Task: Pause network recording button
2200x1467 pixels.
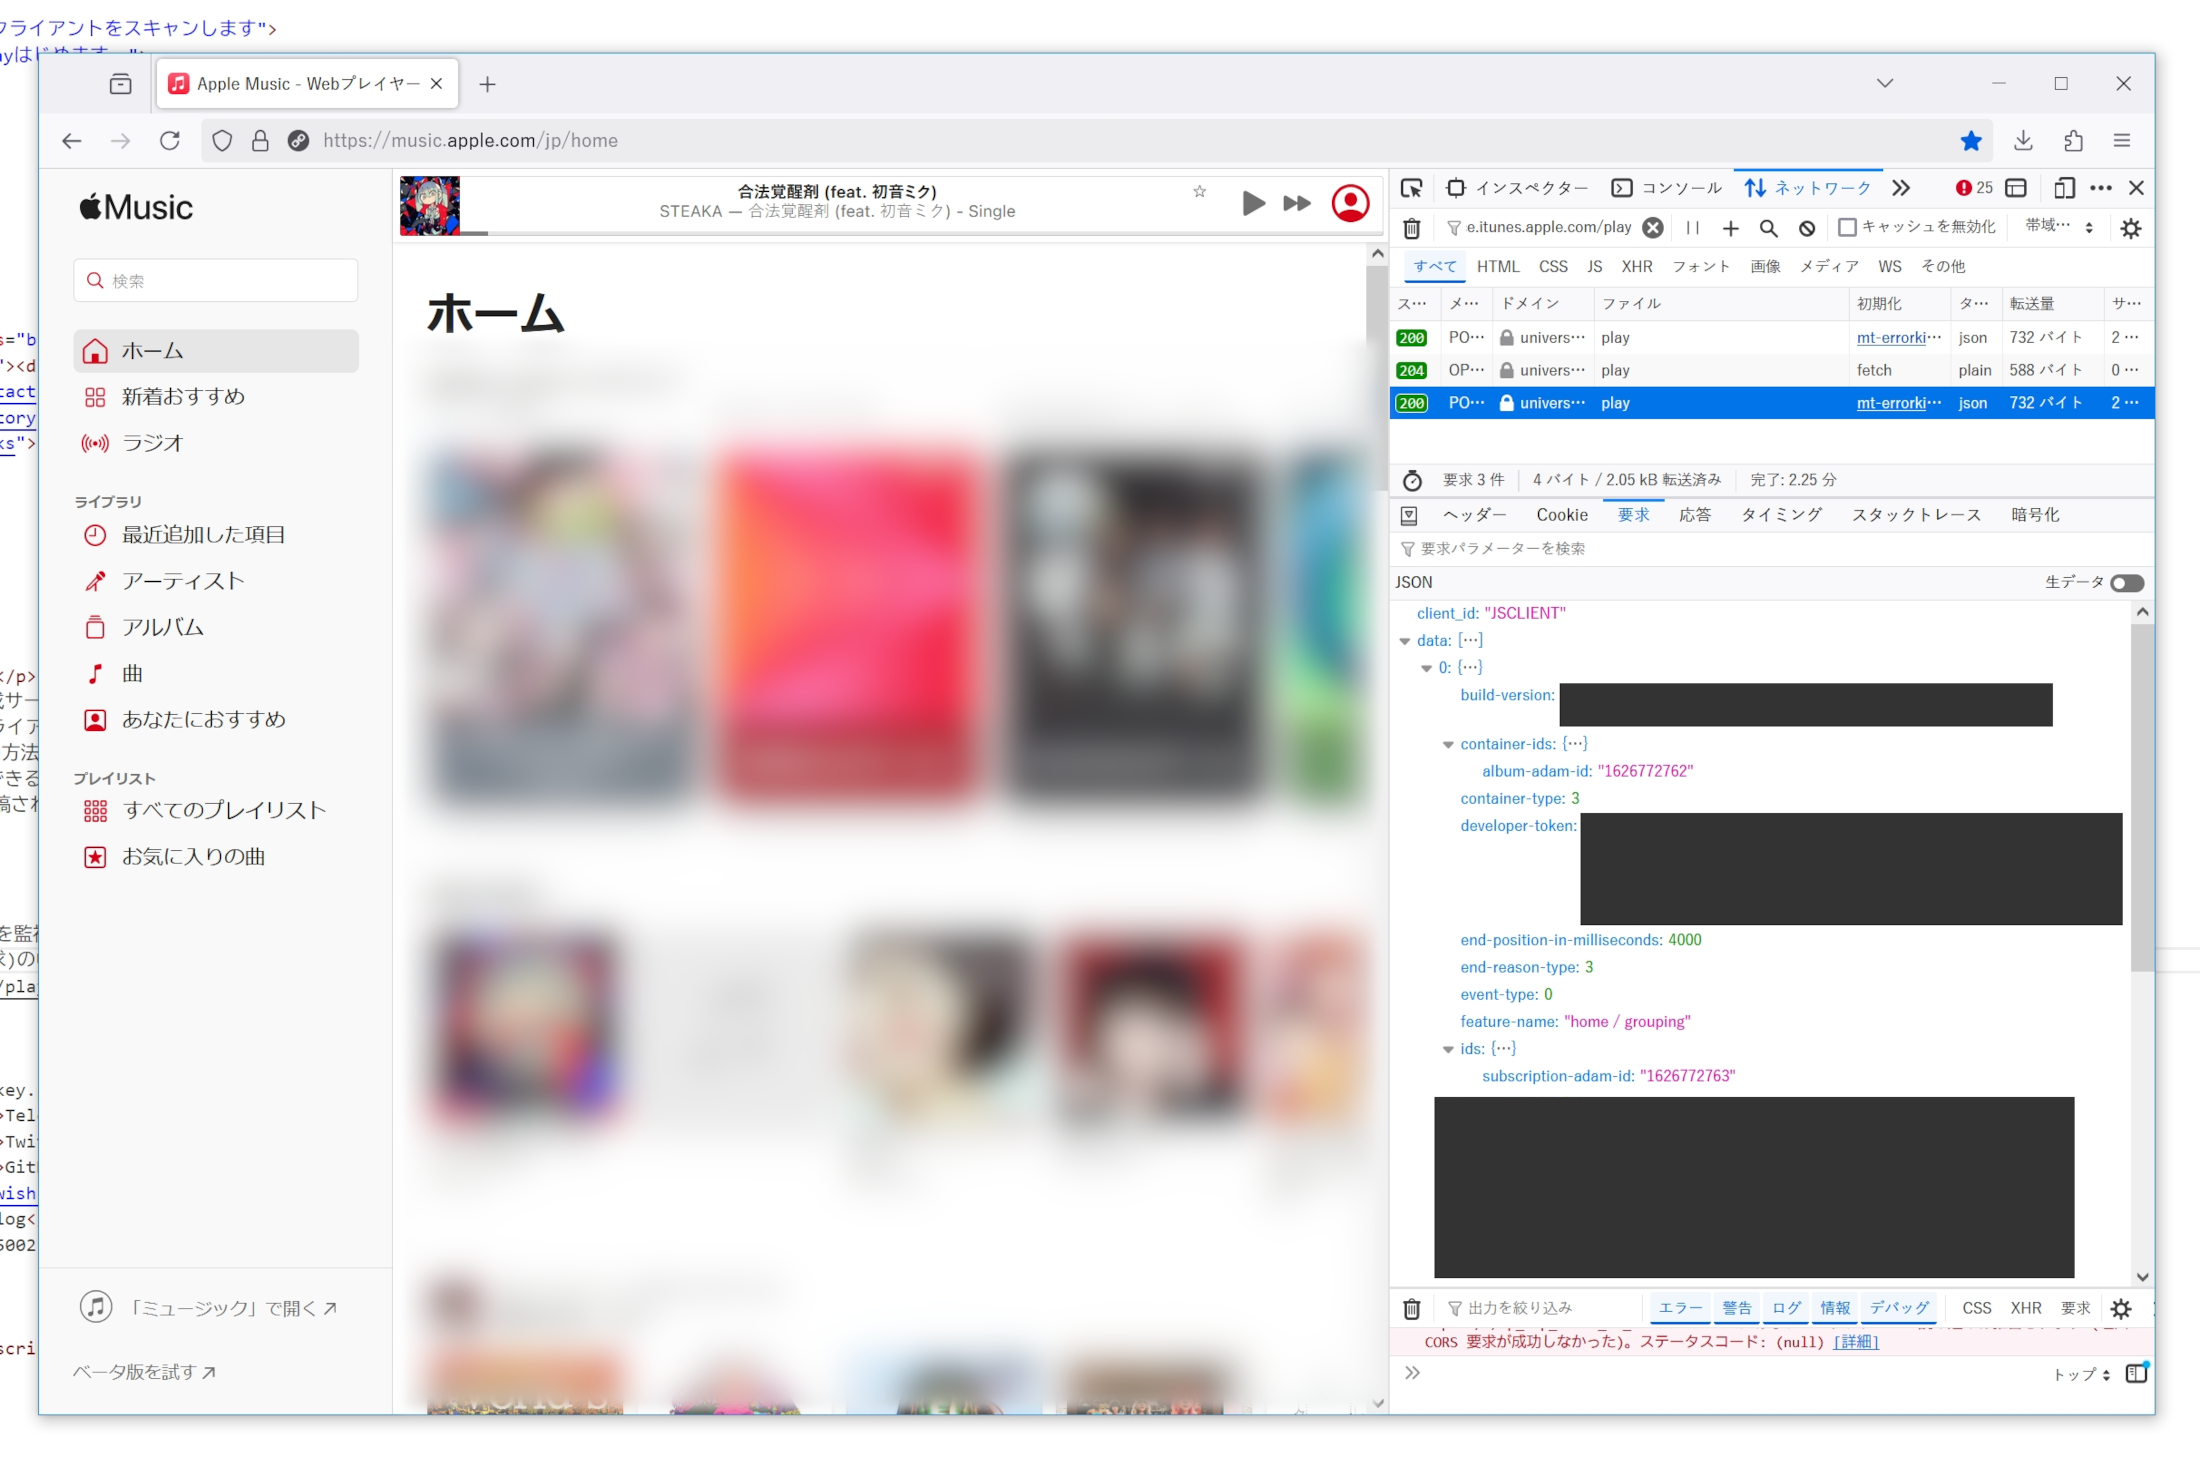Action: tap(1693, 228)
